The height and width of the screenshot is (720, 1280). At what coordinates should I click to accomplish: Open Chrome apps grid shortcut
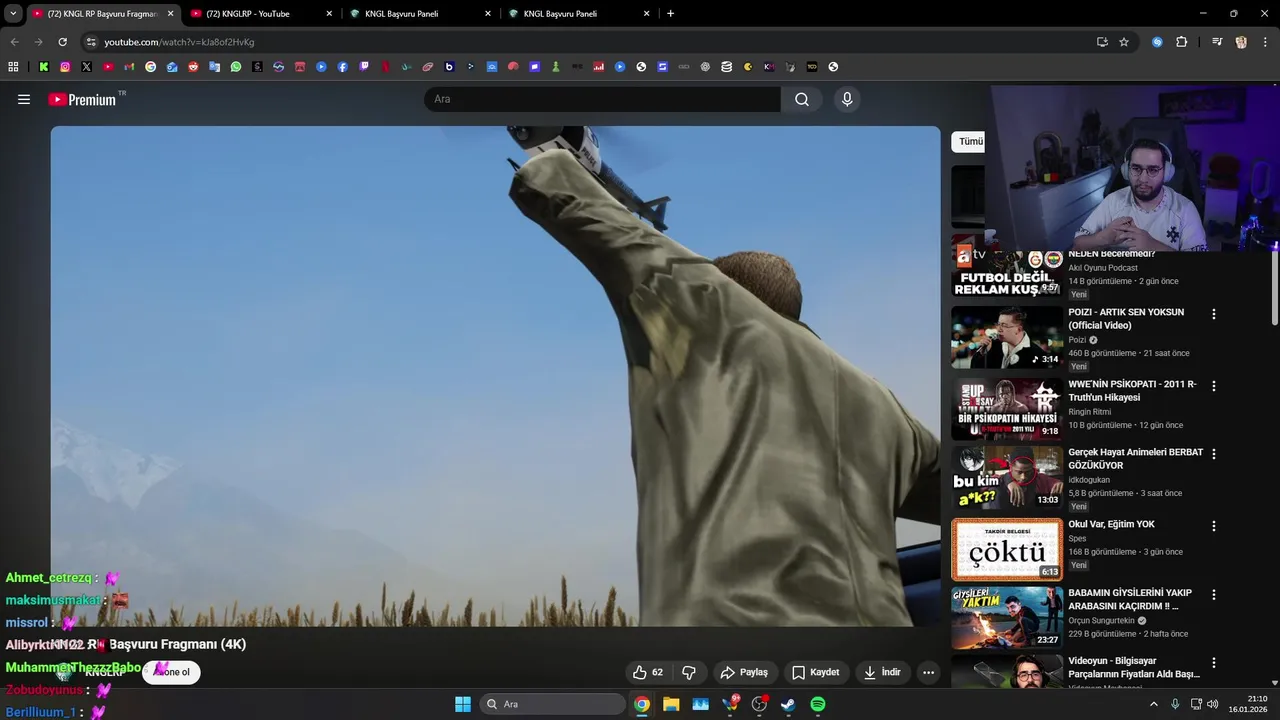(x=13, y=67)
